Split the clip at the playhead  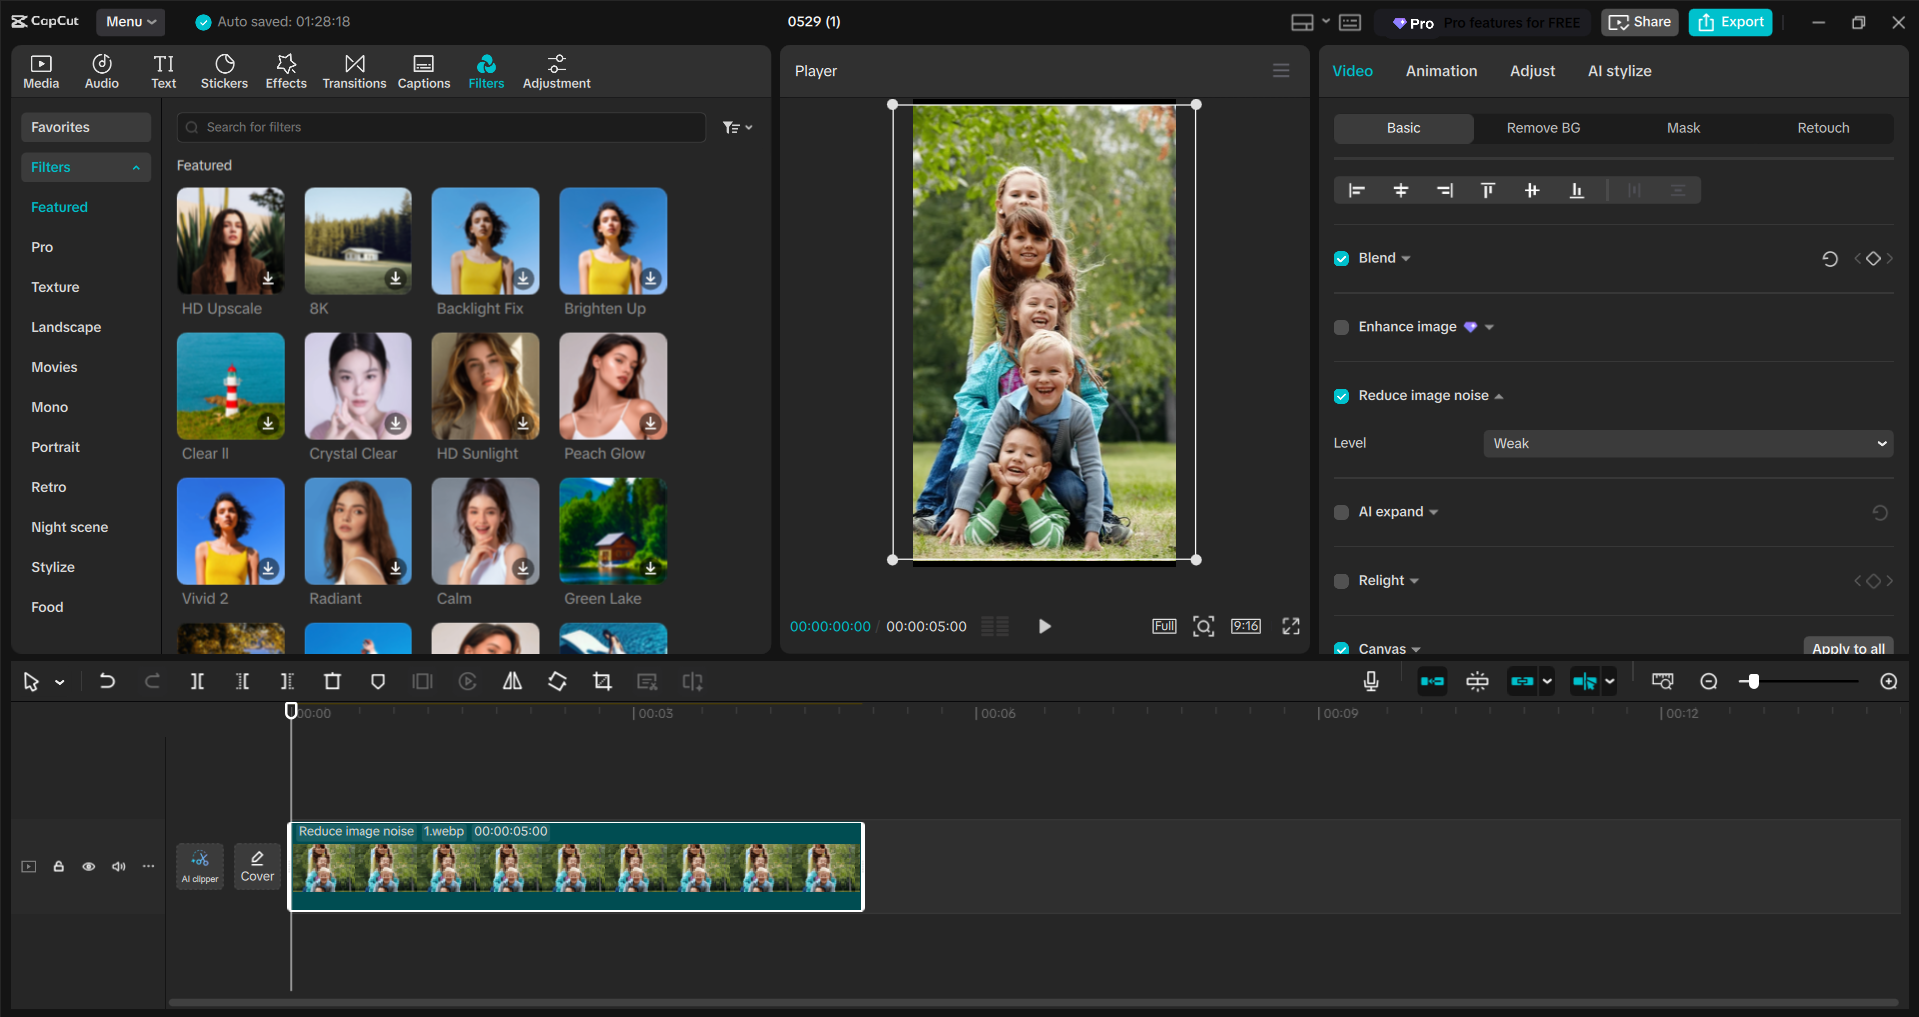click(x=197, y=681)
